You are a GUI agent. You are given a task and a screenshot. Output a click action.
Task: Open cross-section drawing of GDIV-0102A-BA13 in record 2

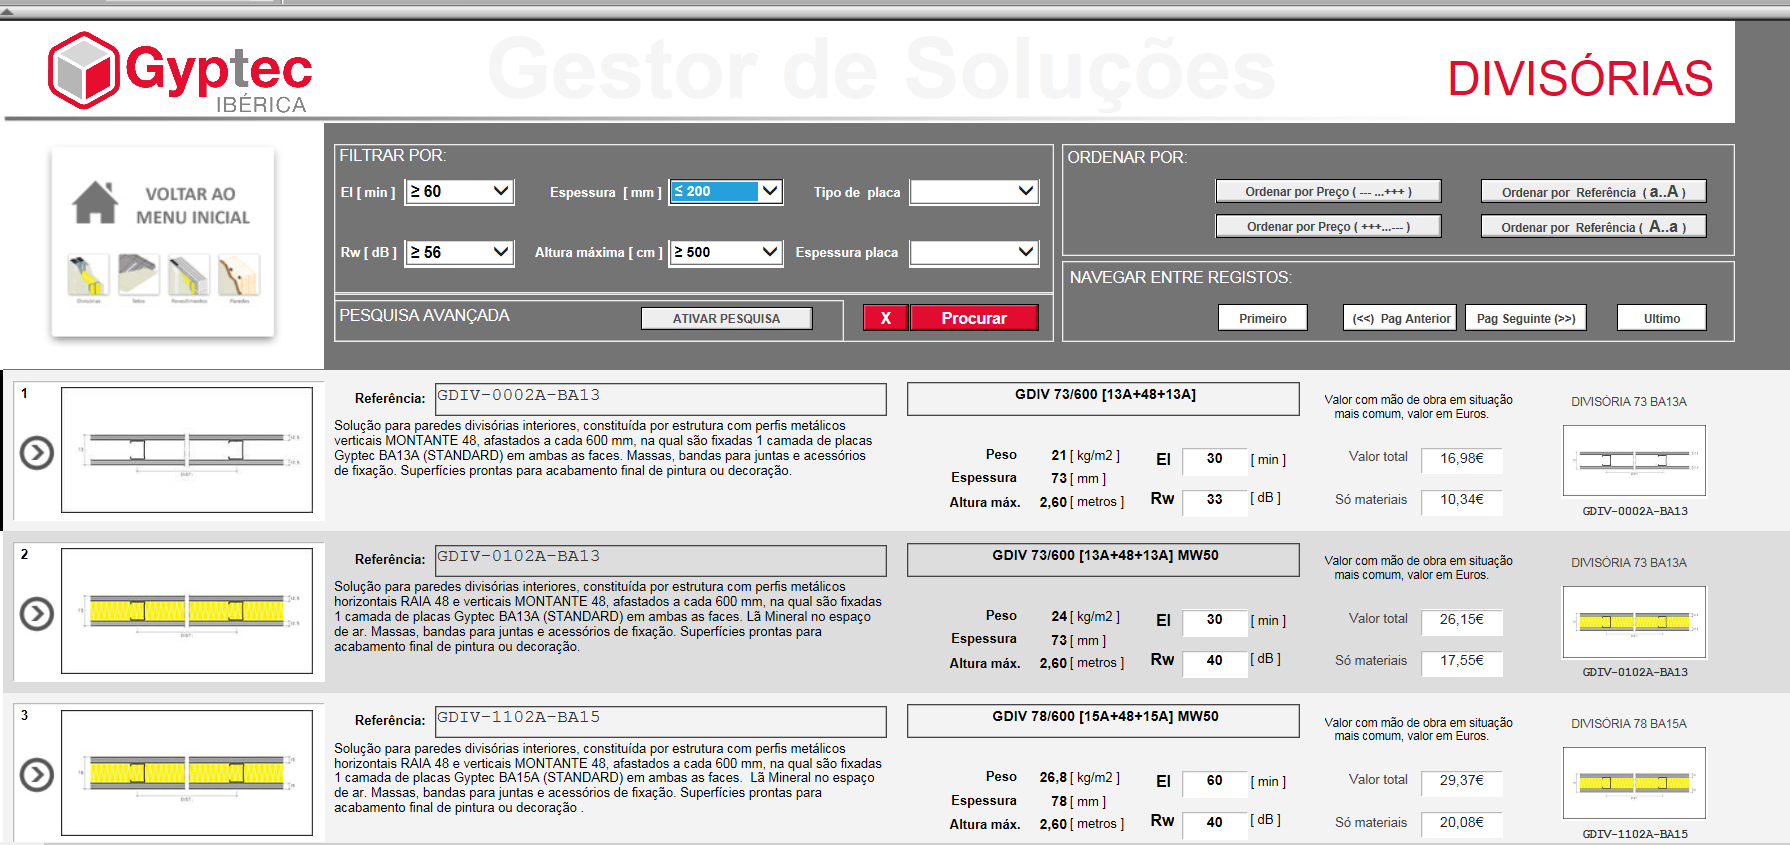point(187,611)
